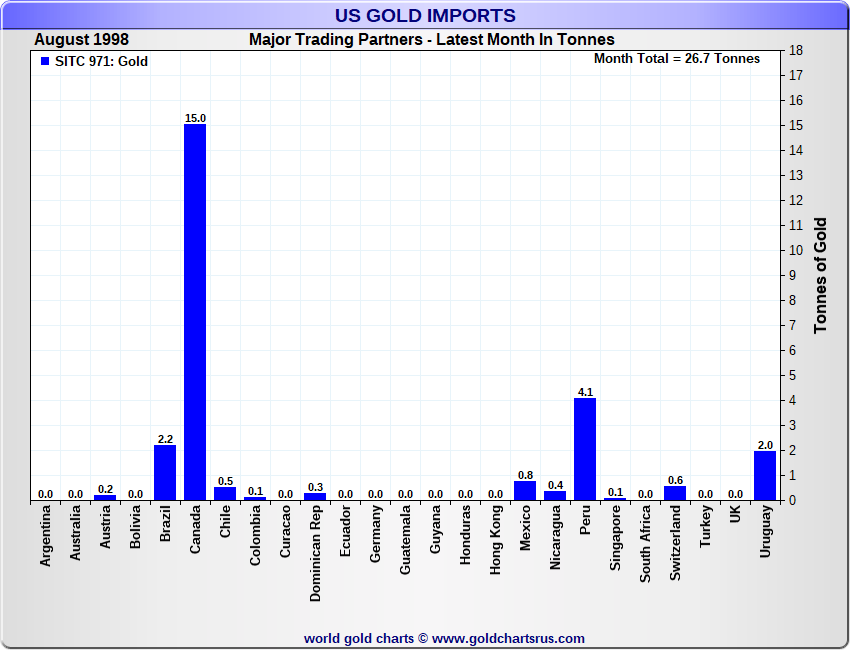The width and height of the screenshot is (850, 650).
Task: Click the Major Trading Partners subtitle
Action: pyautogui.click(x=431, y=40)
